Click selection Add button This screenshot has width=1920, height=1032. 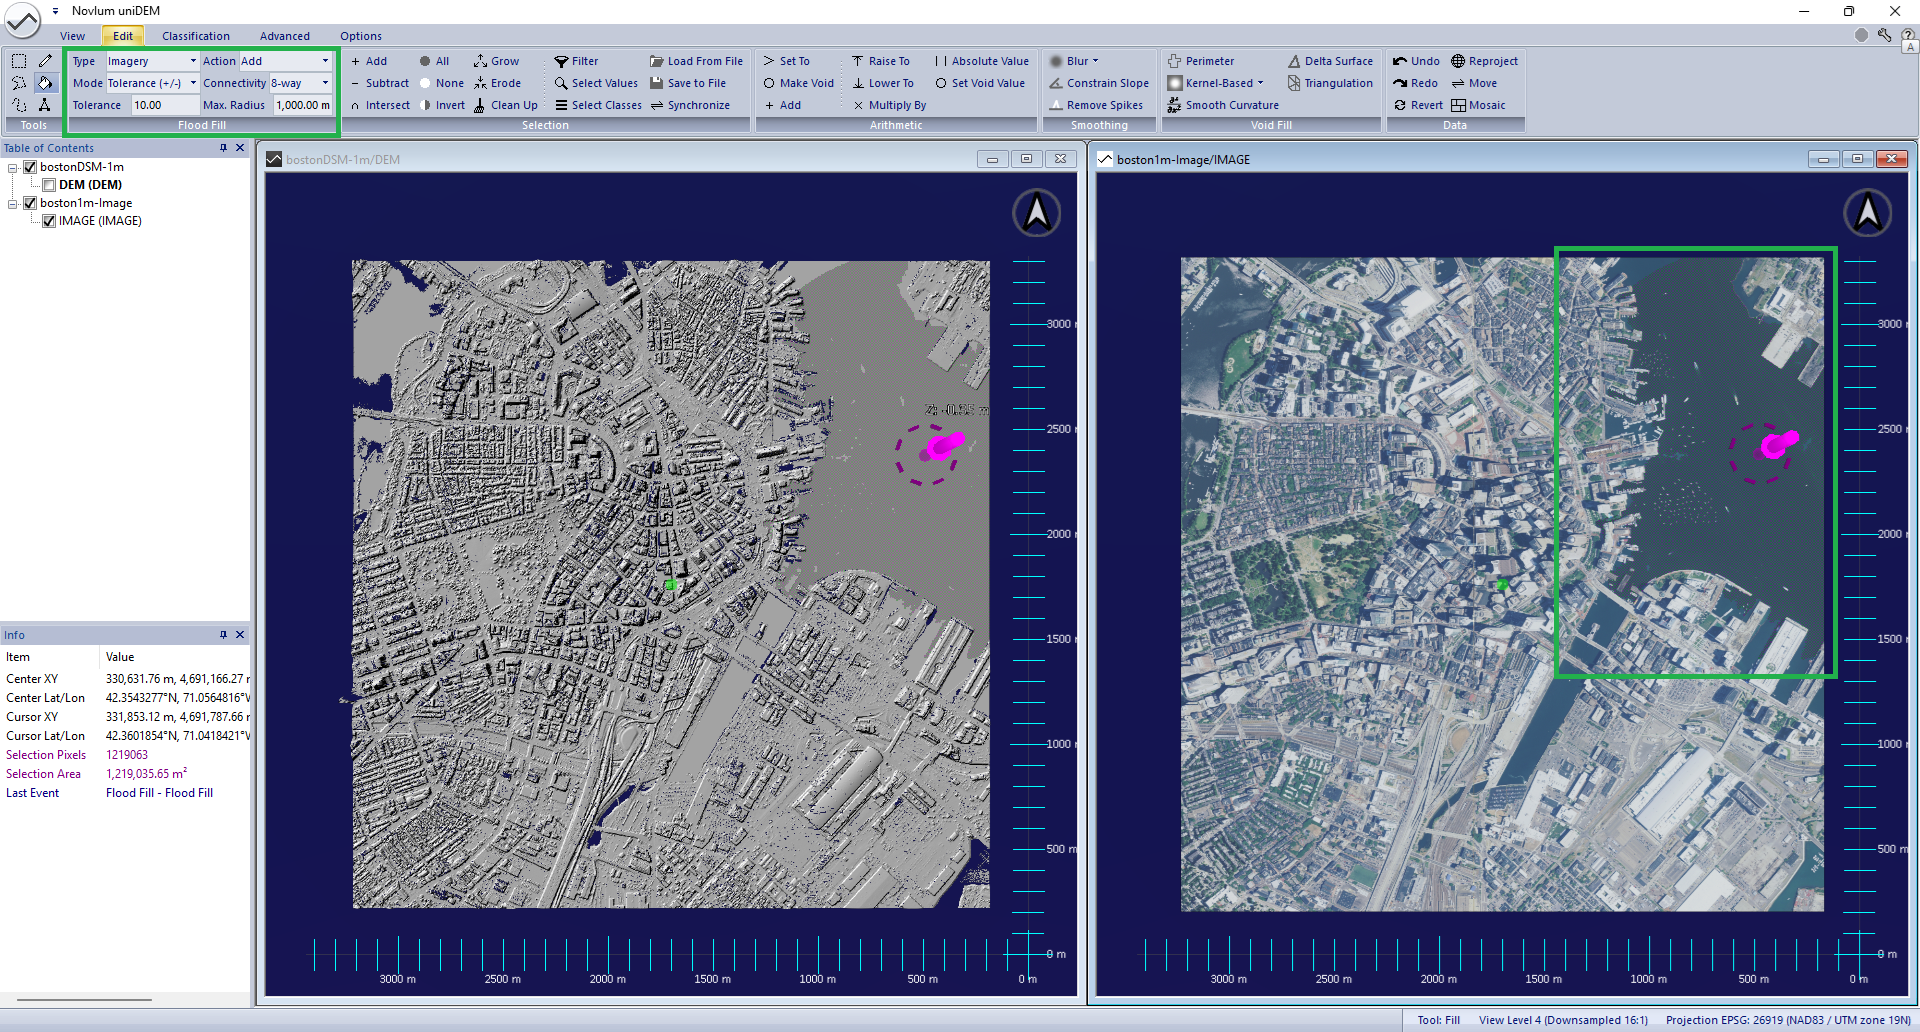tap(369, 61)
